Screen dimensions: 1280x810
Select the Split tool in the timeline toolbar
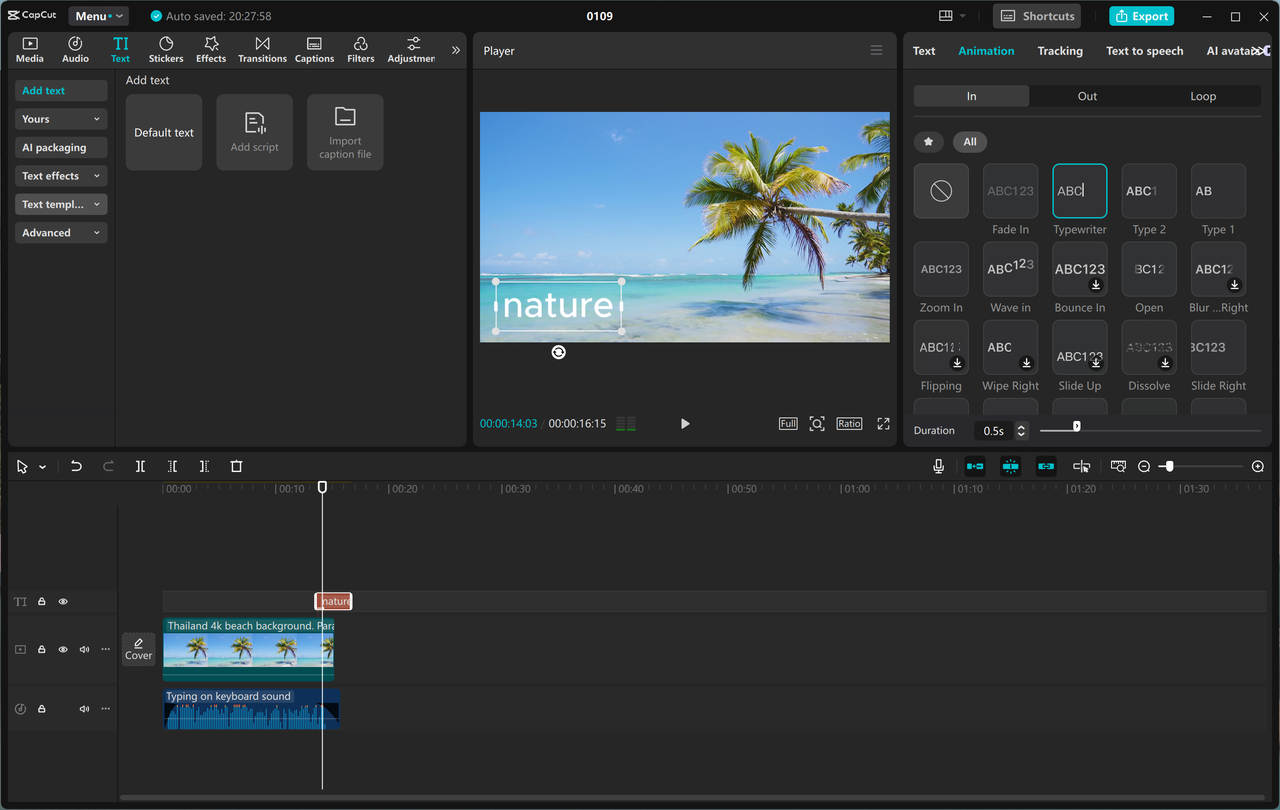point(140,466)
